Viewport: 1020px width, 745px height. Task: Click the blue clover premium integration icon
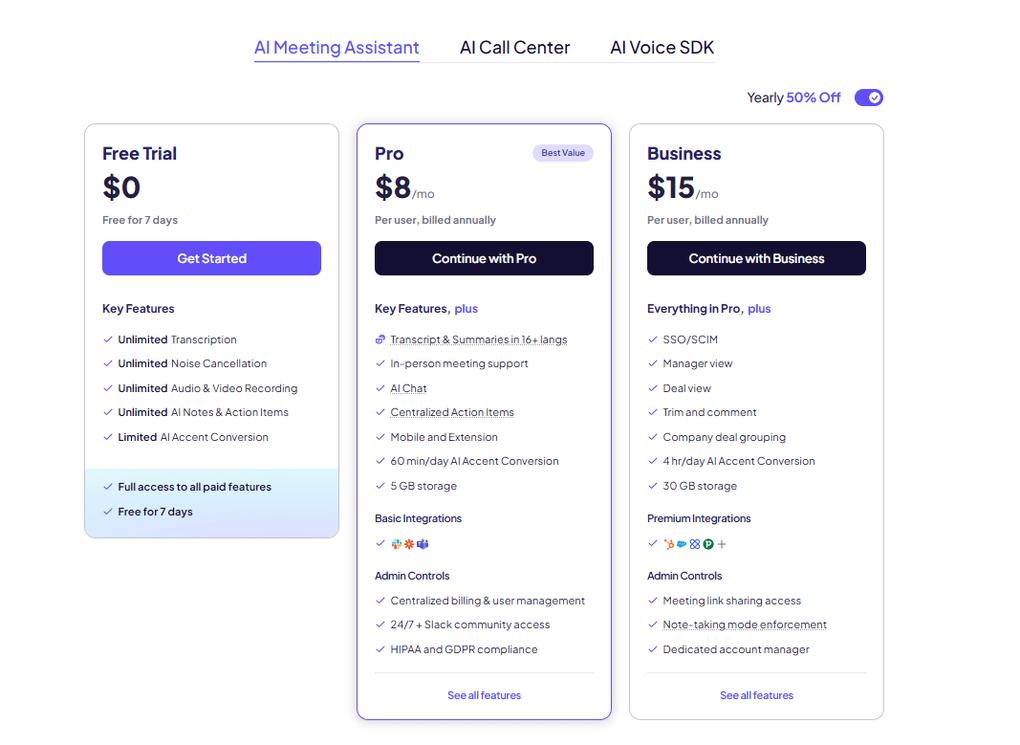[693, 543]
